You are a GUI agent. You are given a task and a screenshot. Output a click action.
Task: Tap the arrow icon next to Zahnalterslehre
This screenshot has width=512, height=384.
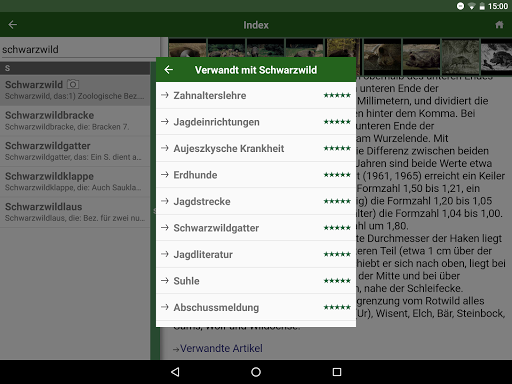pyautogui.click(x=165, y=95)
